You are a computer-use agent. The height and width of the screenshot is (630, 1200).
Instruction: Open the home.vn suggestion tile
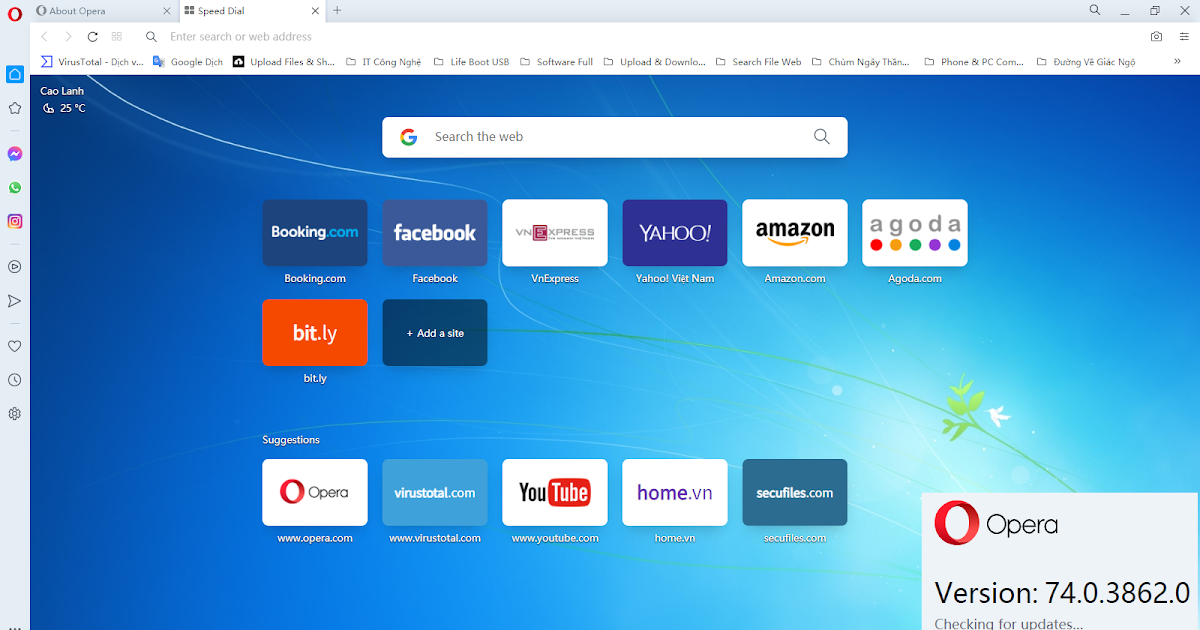(675, 492)
